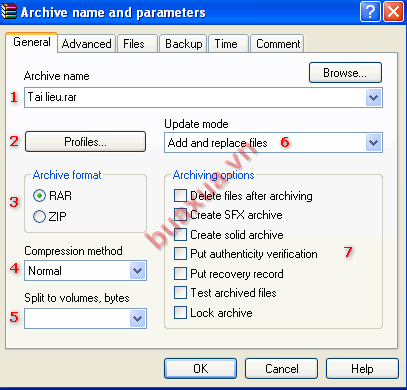This screenshot has width=407, height=390.
Task: Click the question mark help button in title bar
Action: 370,12
